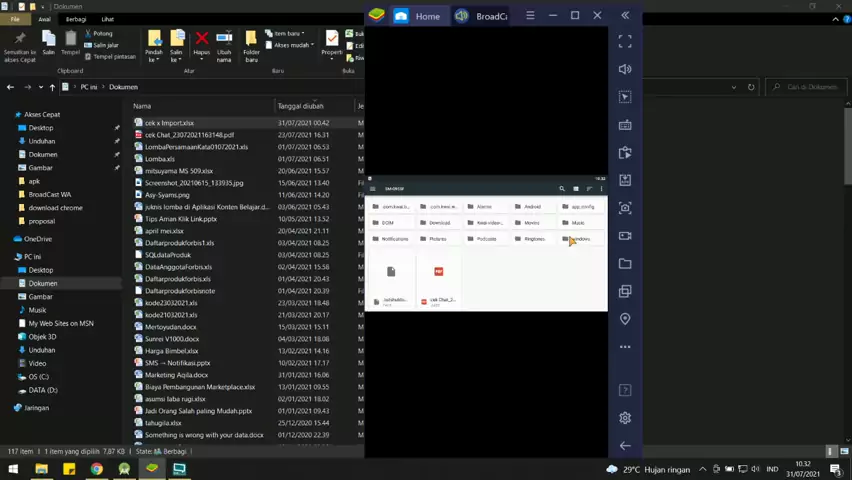
Task: Click the red Hapus delete icon
Action: pos(202,40)
